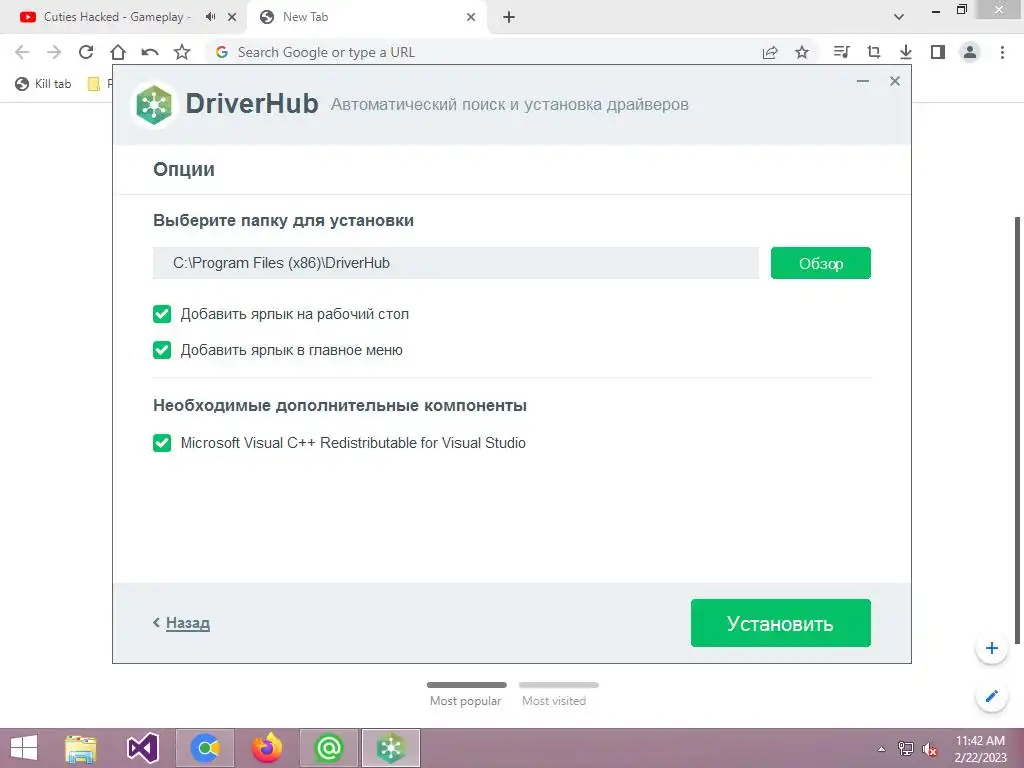Open the tab search dropdown chevron
The image size is (1024, 768).
point(899,17)
